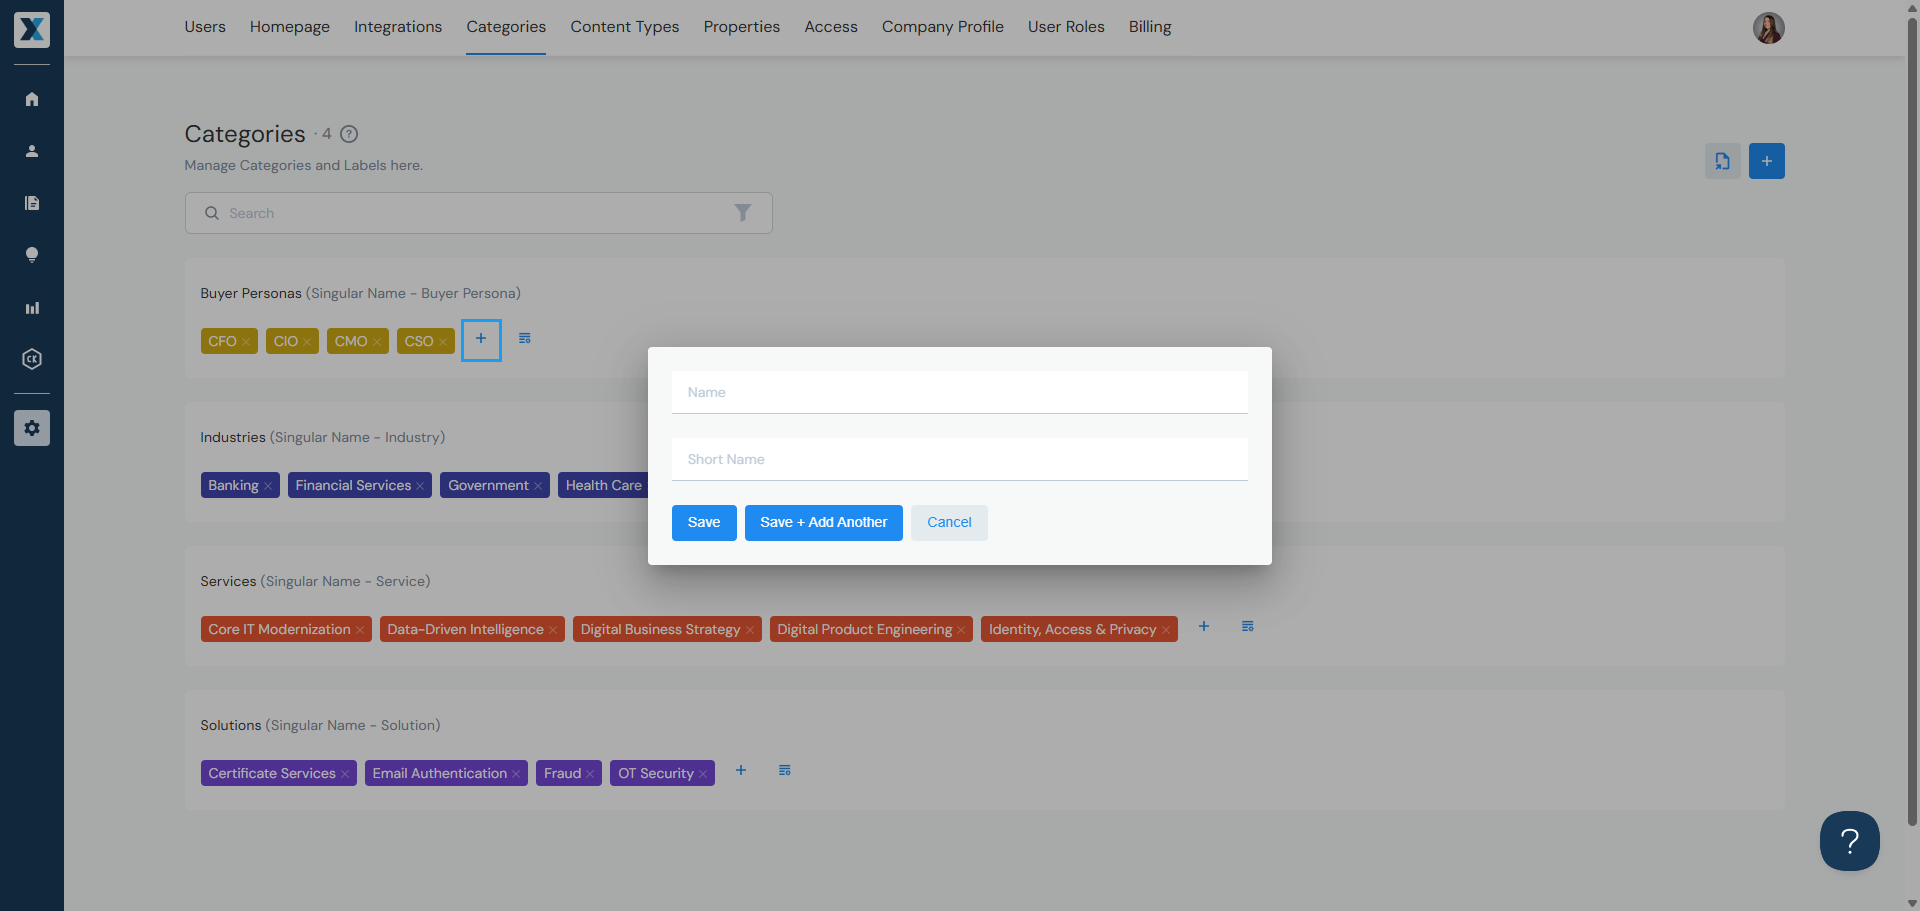Remove the CSO label
This screenshot has height=911, width=1920.
click(x=443, y=342)
